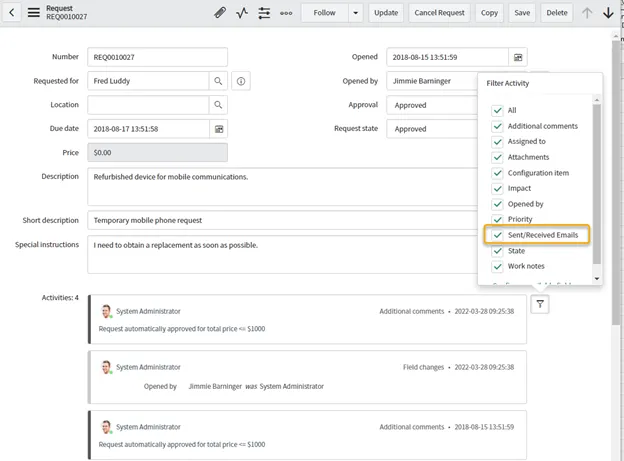Click the personalize form sliders icon

click(x=264, y=13)
